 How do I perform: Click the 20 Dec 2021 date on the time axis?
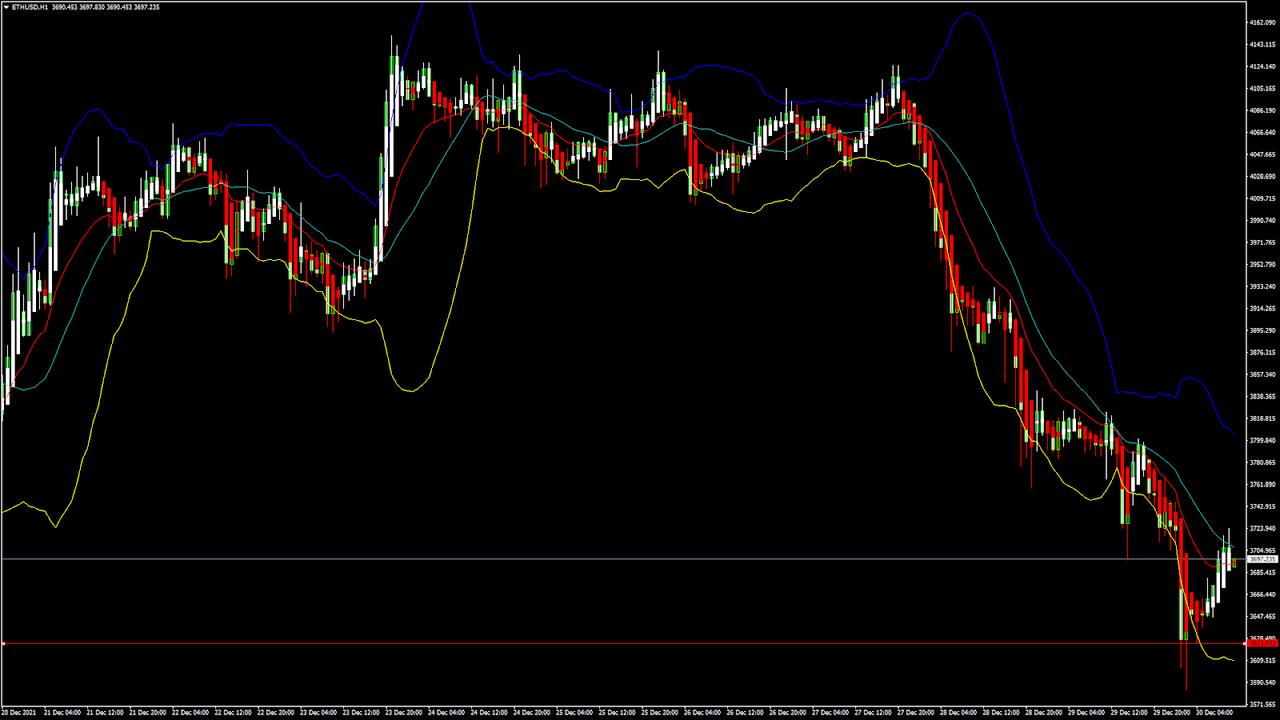click(x=22, y=713)
